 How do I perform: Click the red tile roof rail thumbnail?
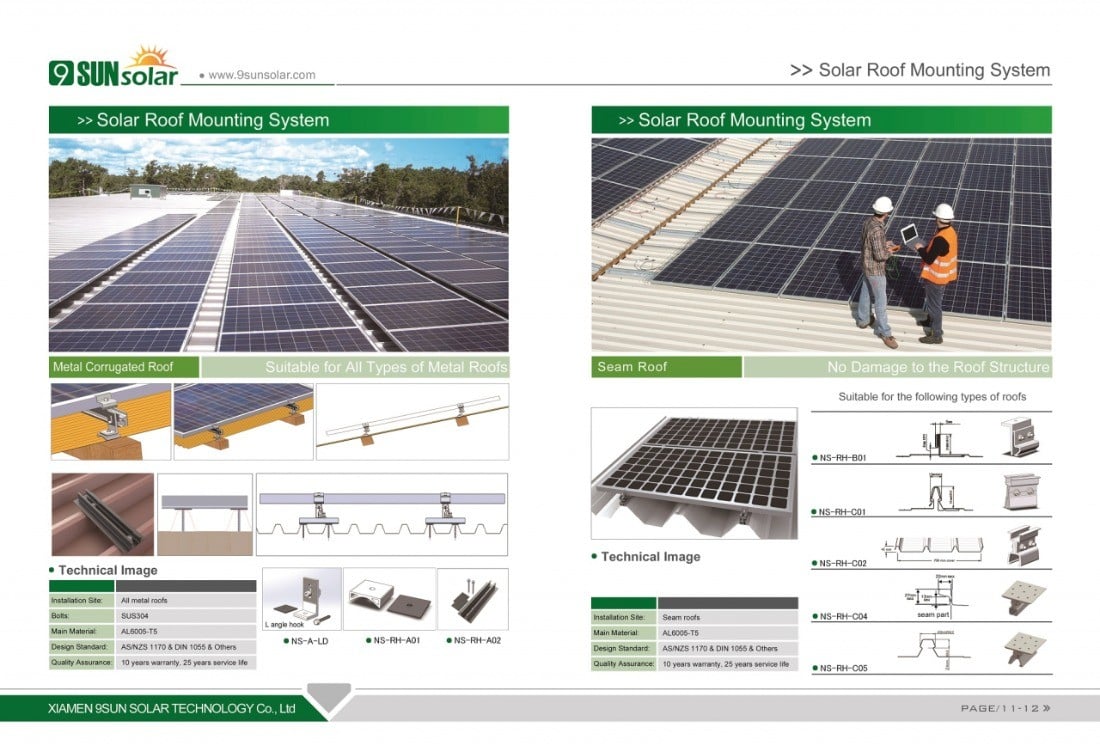[102, 514]
